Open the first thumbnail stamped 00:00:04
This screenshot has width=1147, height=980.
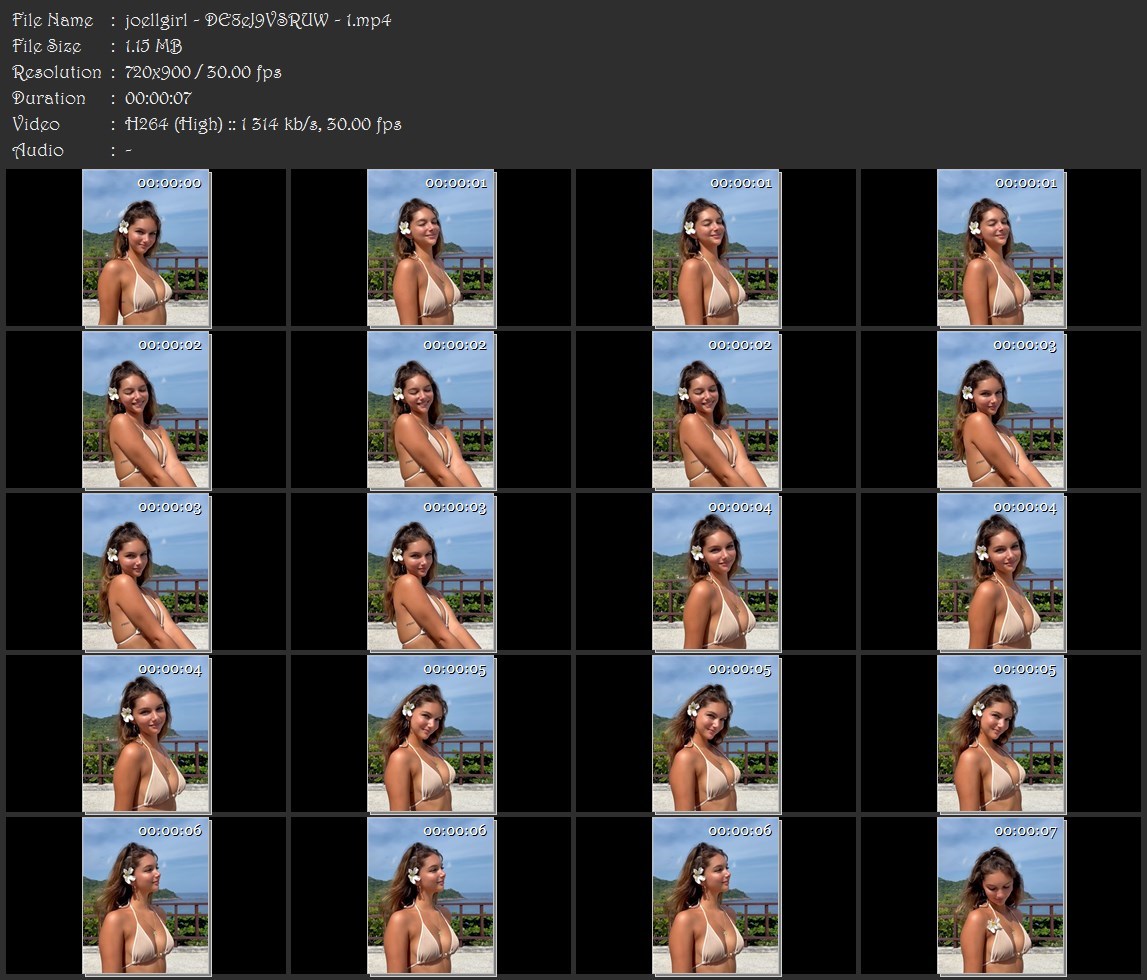point(716,572)
